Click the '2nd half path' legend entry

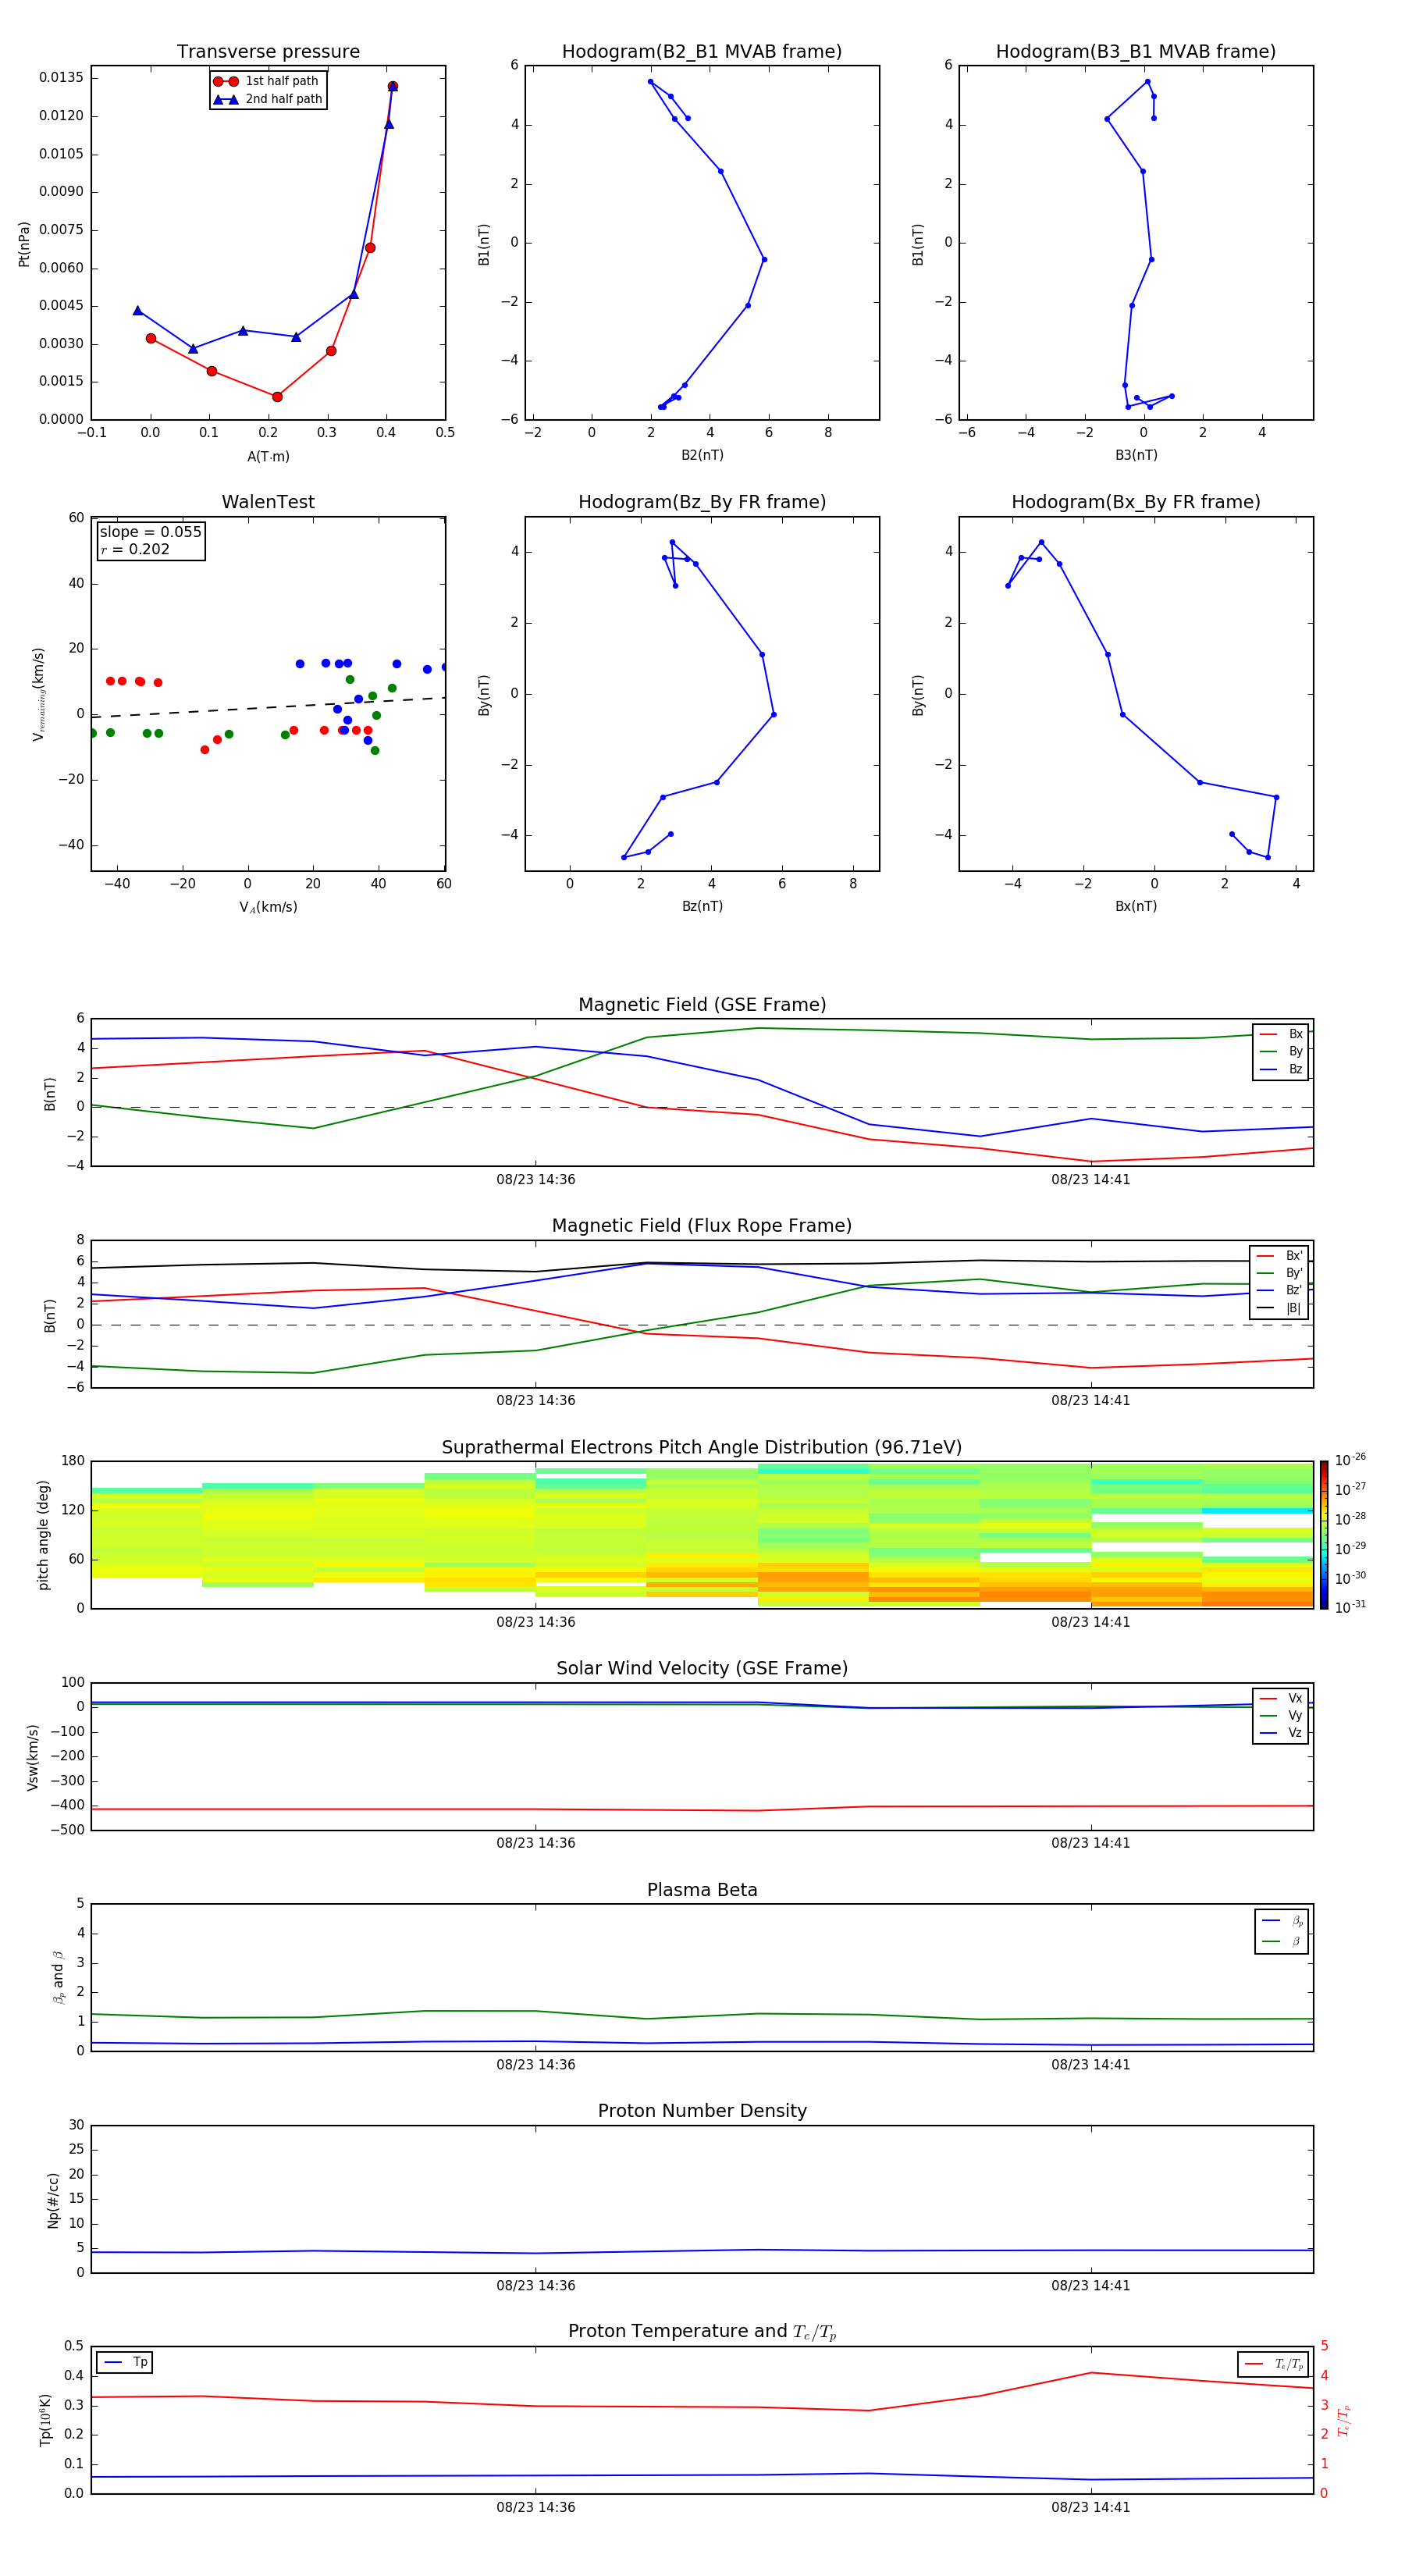(x=267, y=99)
